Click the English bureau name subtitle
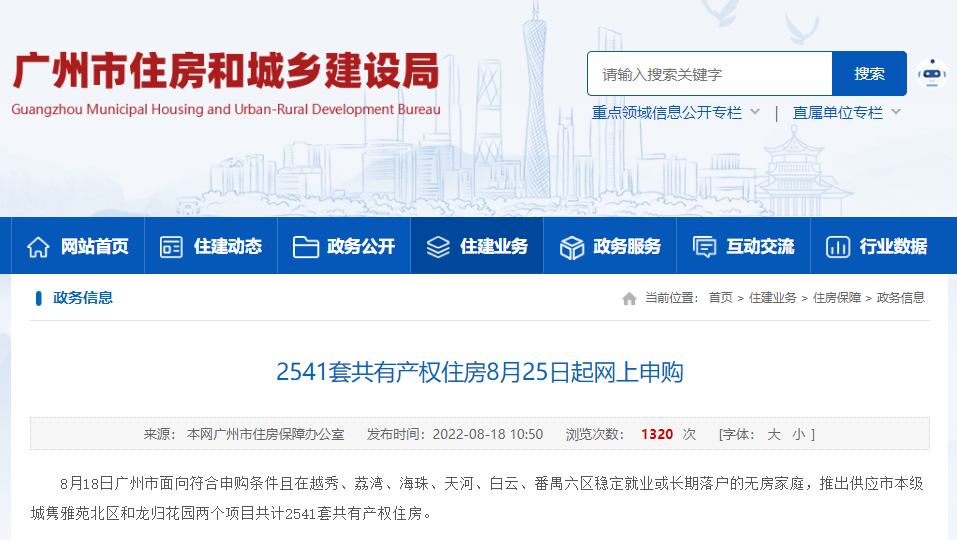 tap(226, 110)
